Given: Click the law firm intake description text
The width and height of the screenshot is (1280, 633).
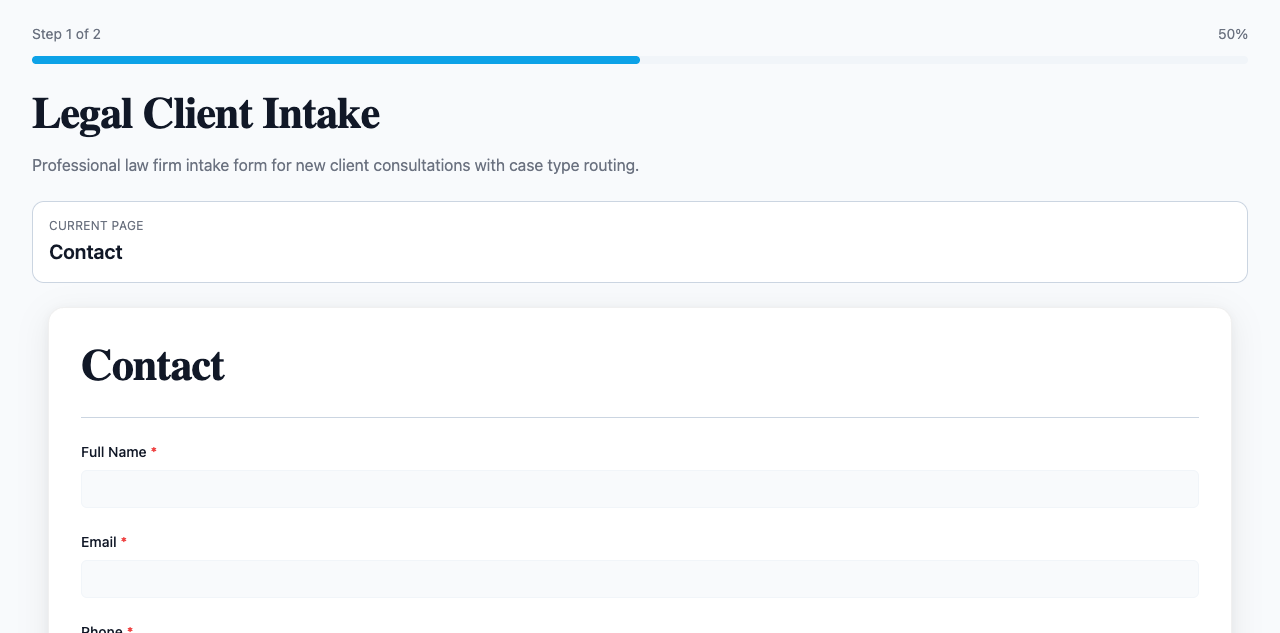Looking at the screenshot, I should click(335, 165).
